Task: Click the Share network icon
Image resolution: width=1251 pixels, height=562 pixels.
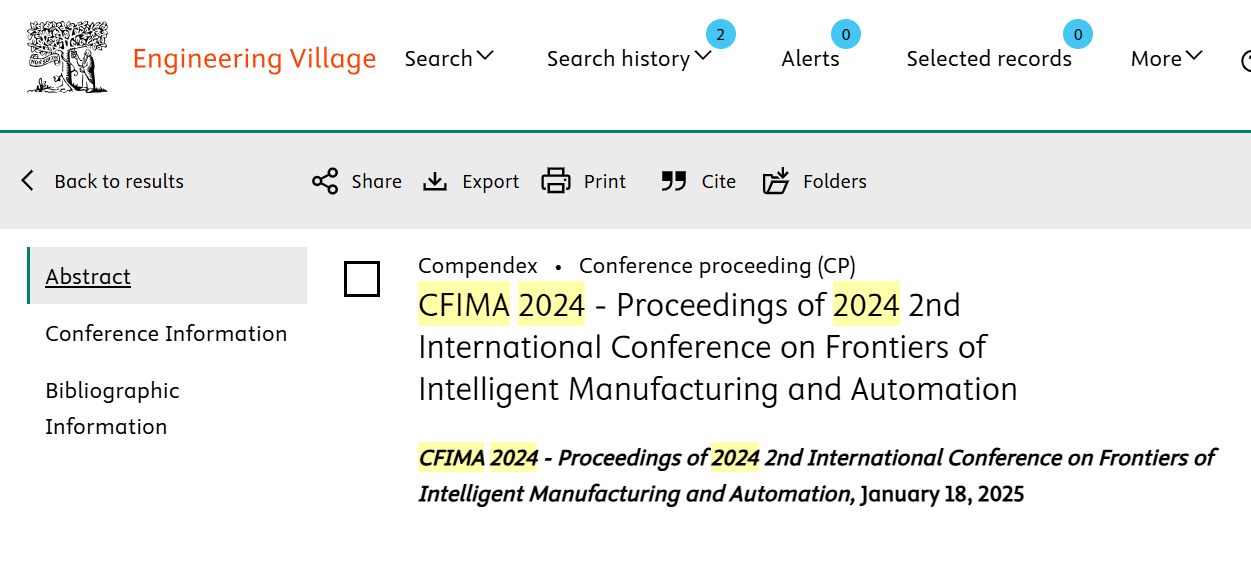Action: click(x=325, y=181)
